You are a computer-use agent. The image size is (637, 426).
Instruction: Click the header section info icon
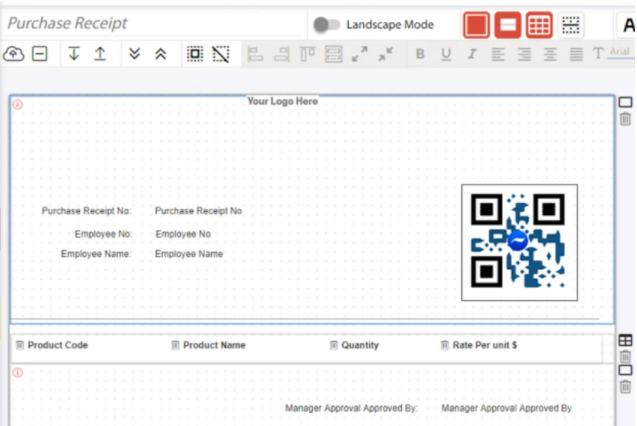pyautogui.click(x=18, y=105)
